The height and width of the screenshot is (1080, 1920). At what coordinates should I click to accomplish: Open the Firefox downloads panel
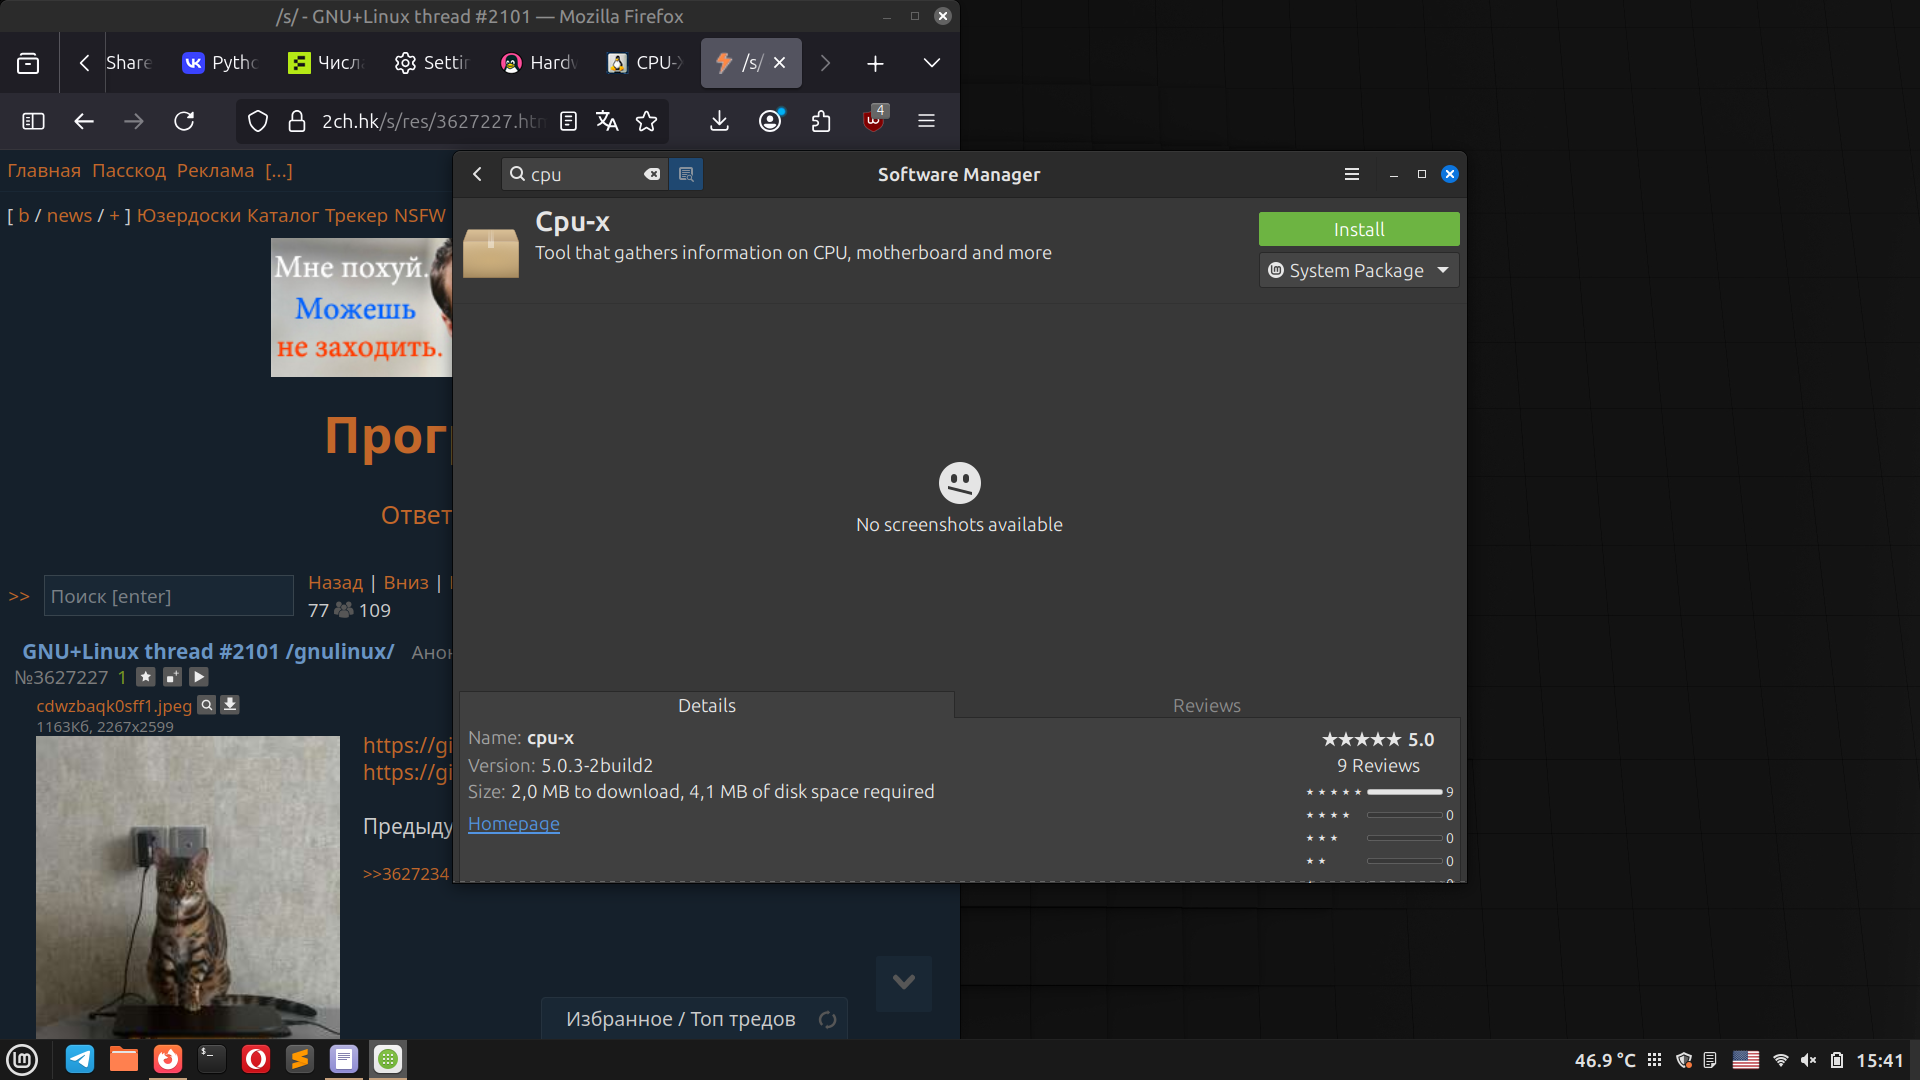point(719,121)
